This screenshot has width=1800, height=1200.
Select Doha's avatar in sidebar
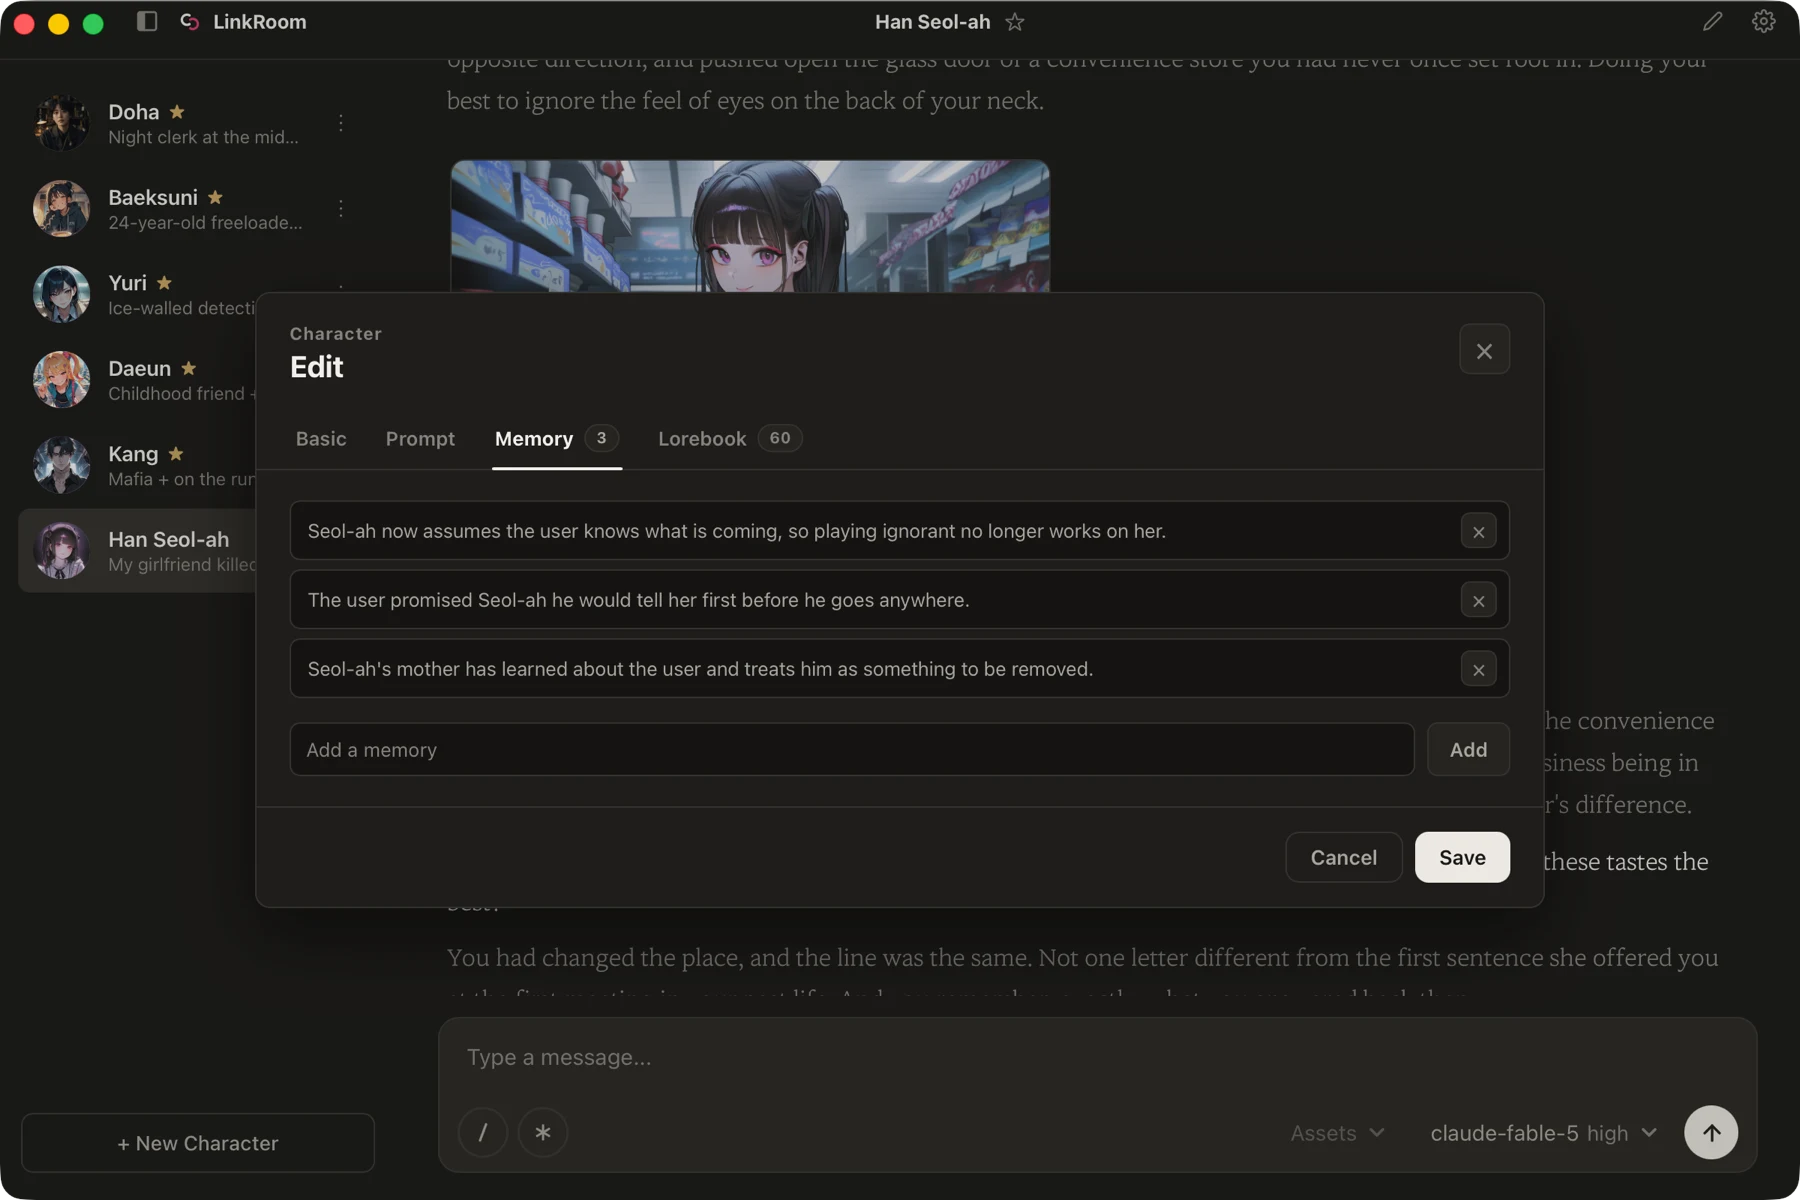click(x=62, y=123)
